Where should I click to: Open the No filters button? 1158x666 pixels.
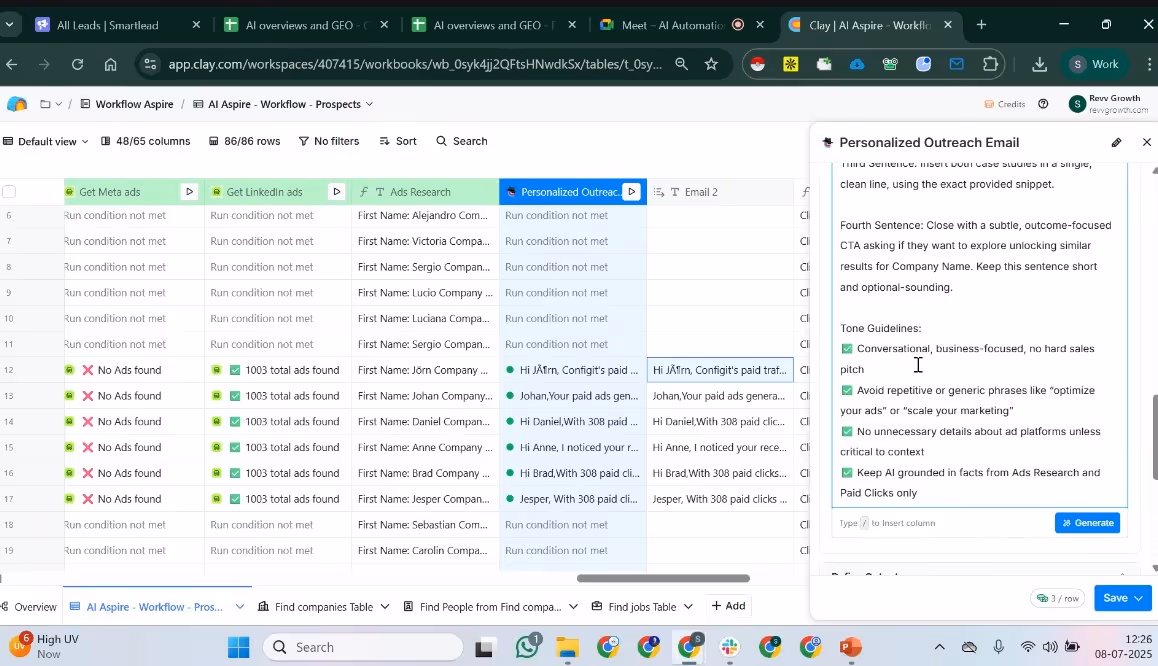point(329,141)
